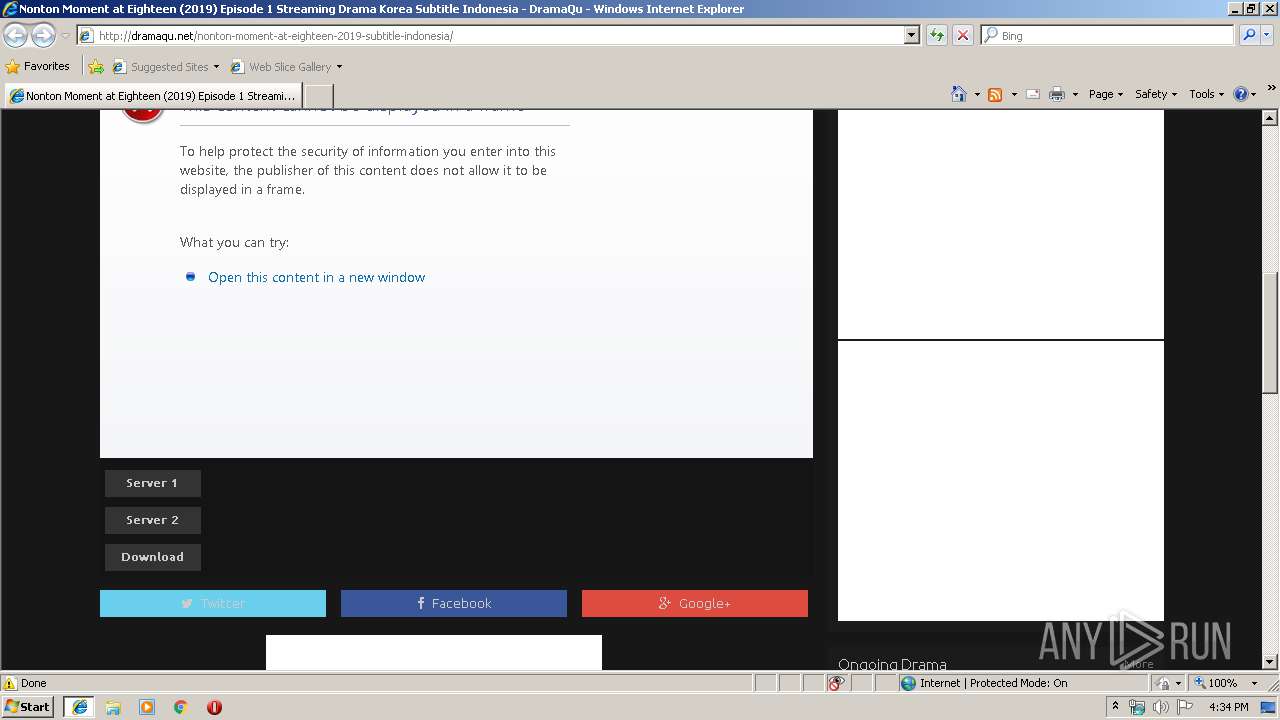Click the browser Forward arrow button

(43, 36)
